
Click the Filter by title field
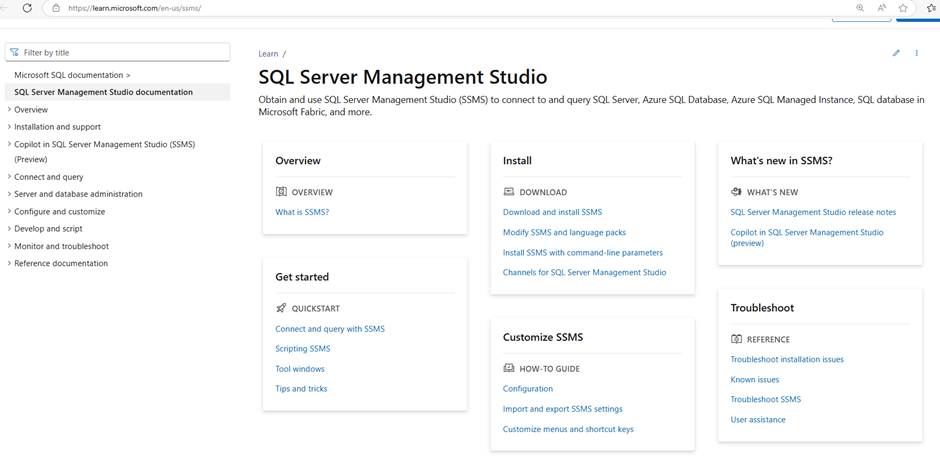(118, 53)
